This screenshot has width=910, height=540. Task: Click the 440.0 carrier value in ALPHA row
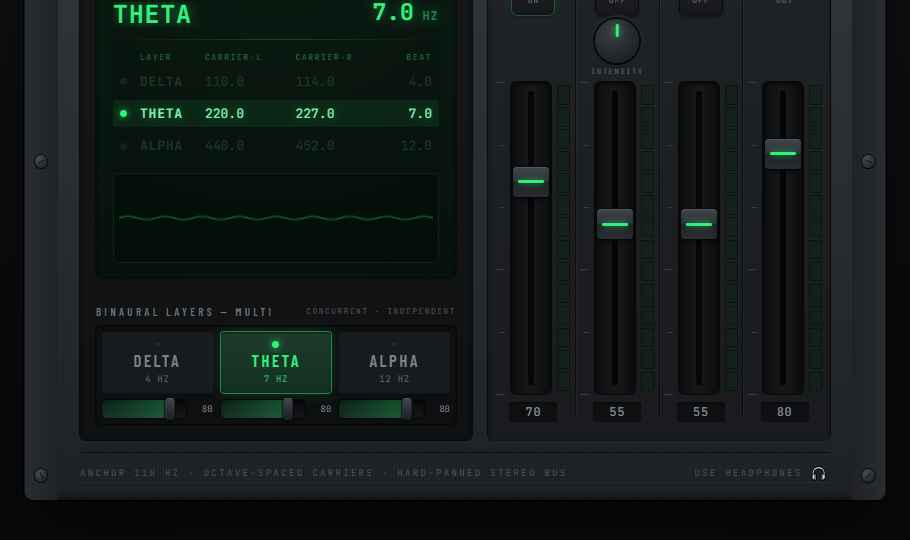pos(225,146)
